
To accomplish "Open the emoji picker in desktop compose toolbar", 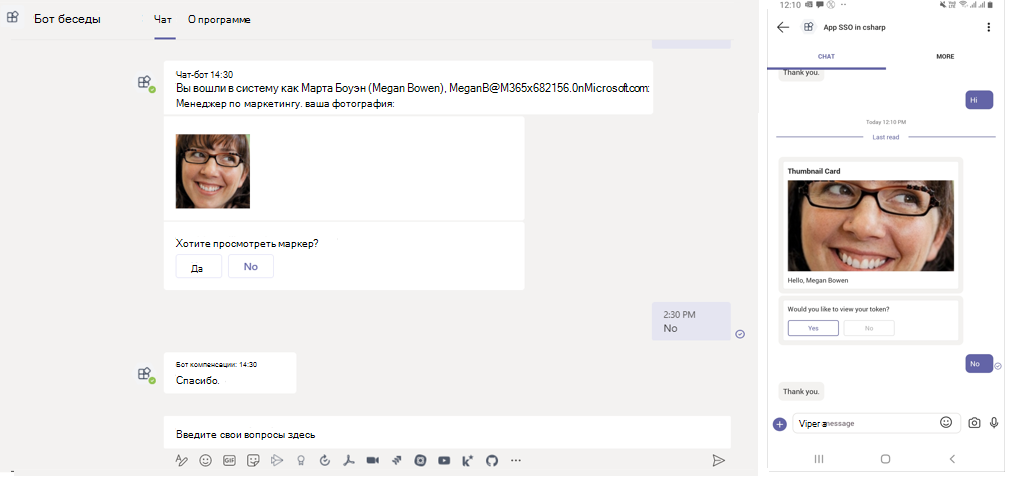I will tap(205, 461).
